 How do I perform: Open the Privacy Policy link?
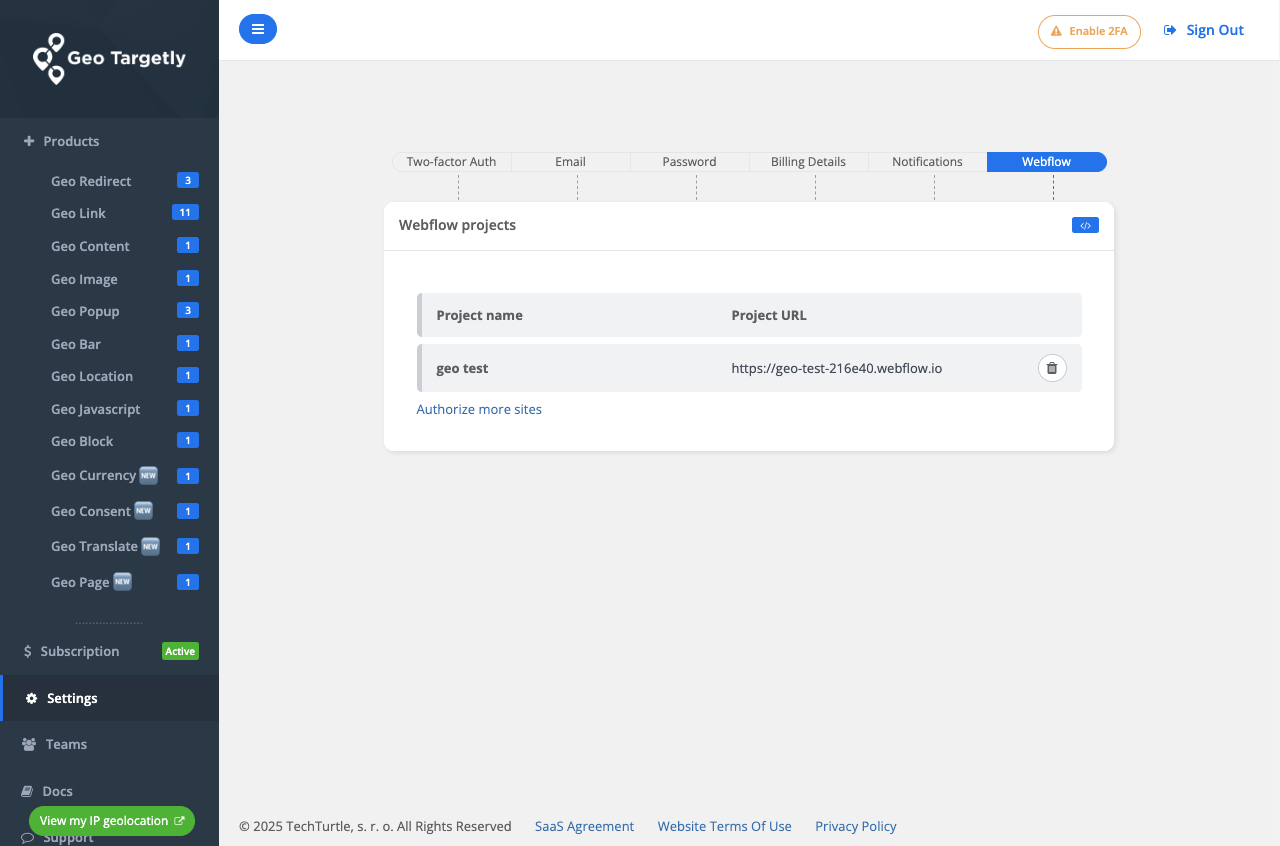tap(855, 826)
